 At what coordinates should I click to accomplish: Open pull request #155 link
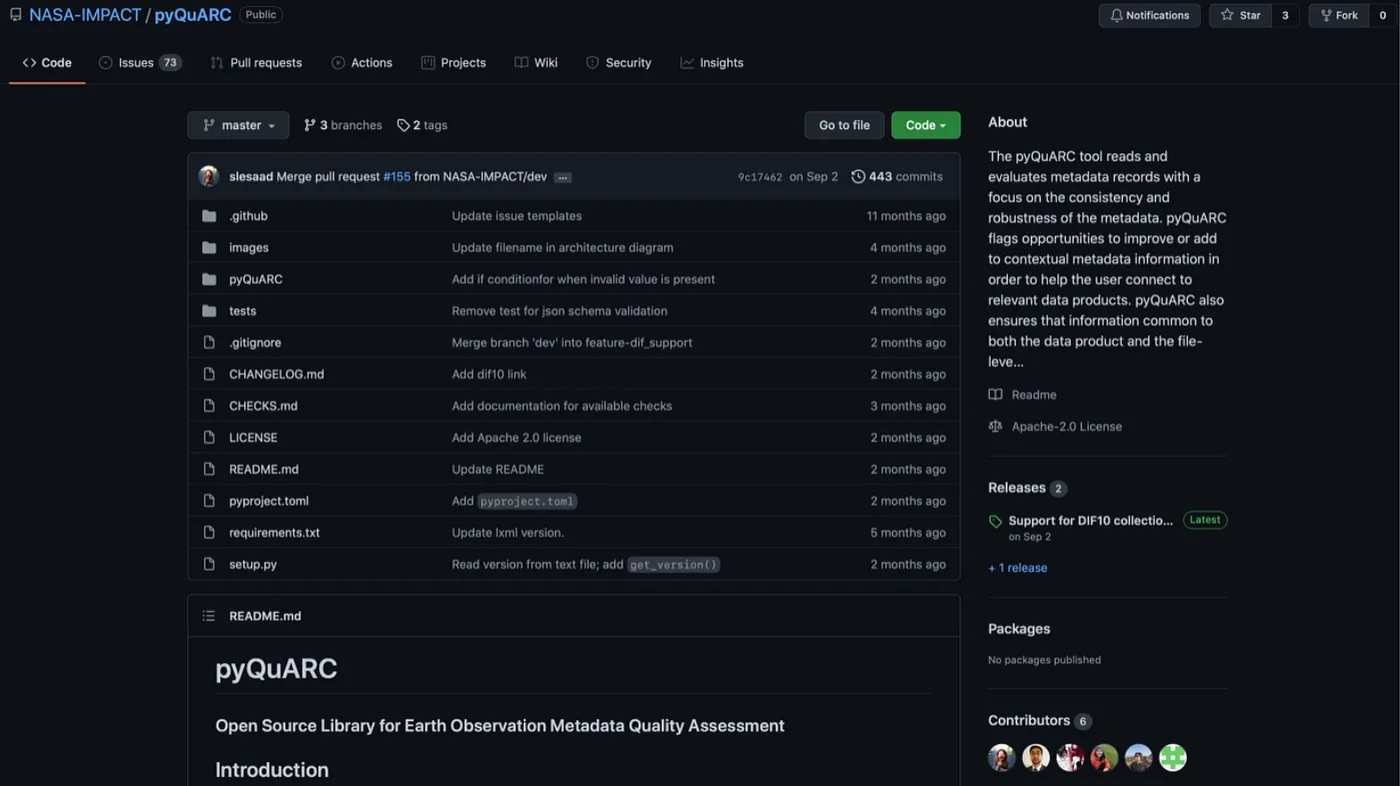pos(397,177)
